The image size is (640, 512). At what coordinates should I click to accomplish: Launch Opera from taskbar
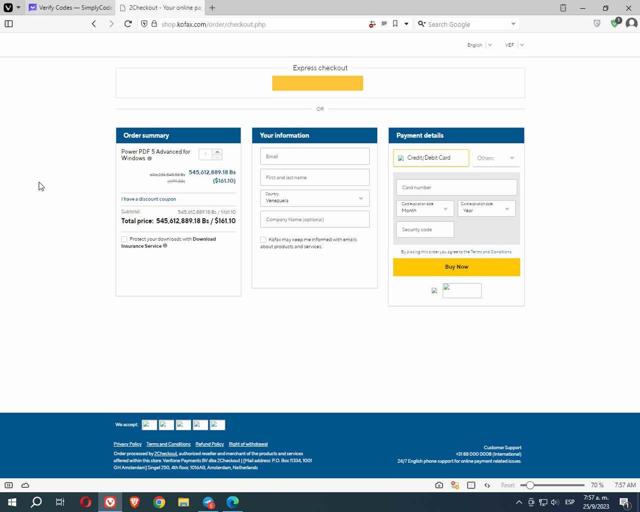point(86,502)
